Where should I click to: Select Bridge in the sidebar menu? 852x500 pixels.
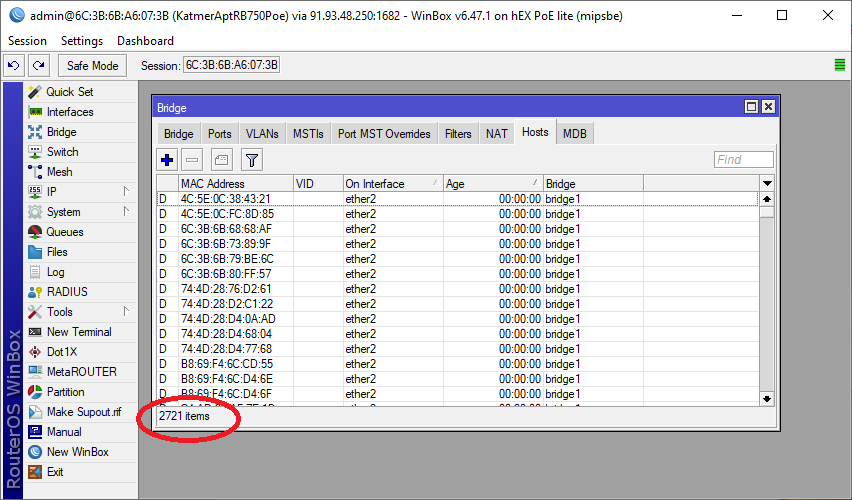point(80,132)
